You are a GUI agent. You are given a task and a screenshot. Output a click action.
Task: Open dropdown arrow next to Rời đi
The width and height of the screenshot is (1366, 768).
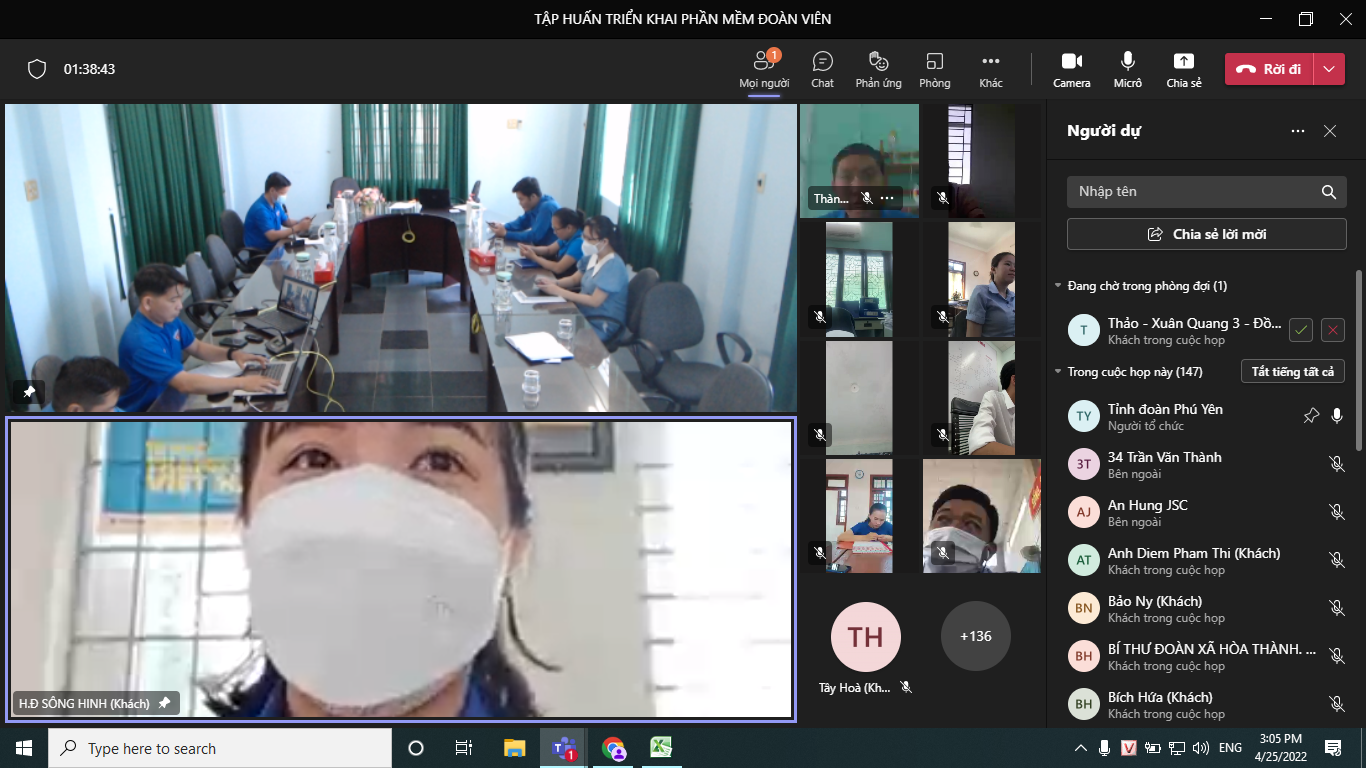1328,69
